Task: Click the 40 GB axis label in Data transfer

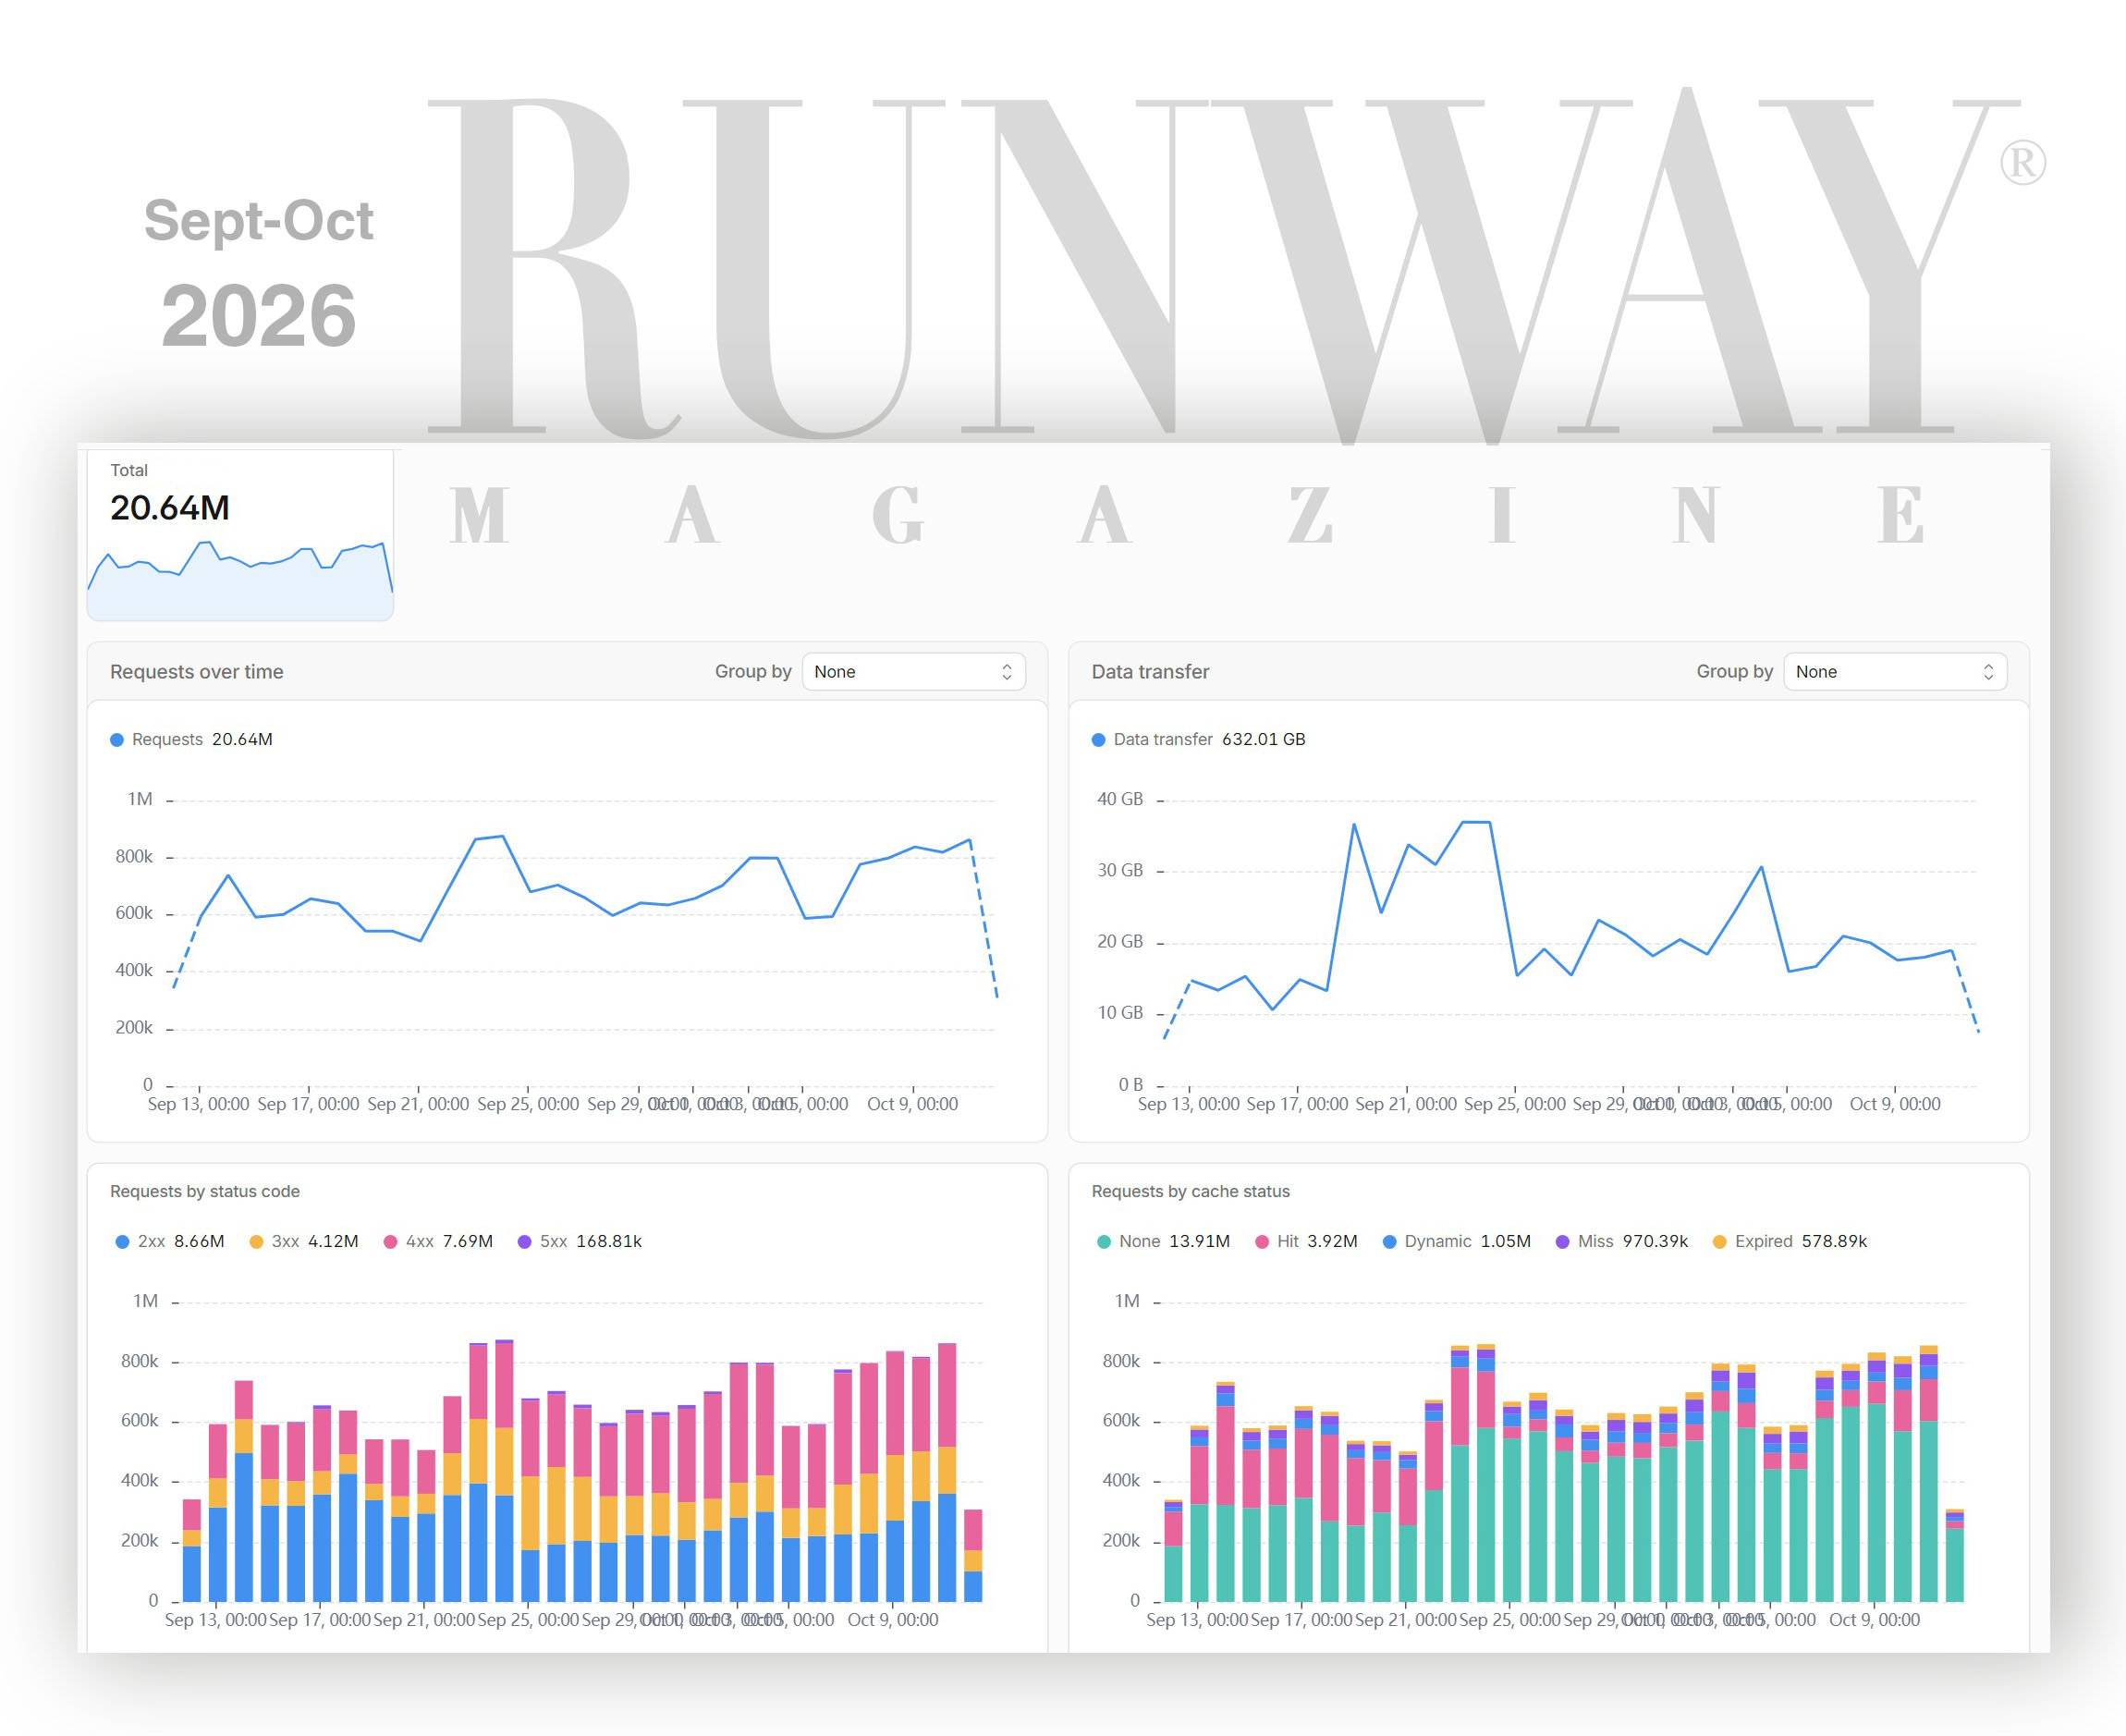Action: [1120, 799]
